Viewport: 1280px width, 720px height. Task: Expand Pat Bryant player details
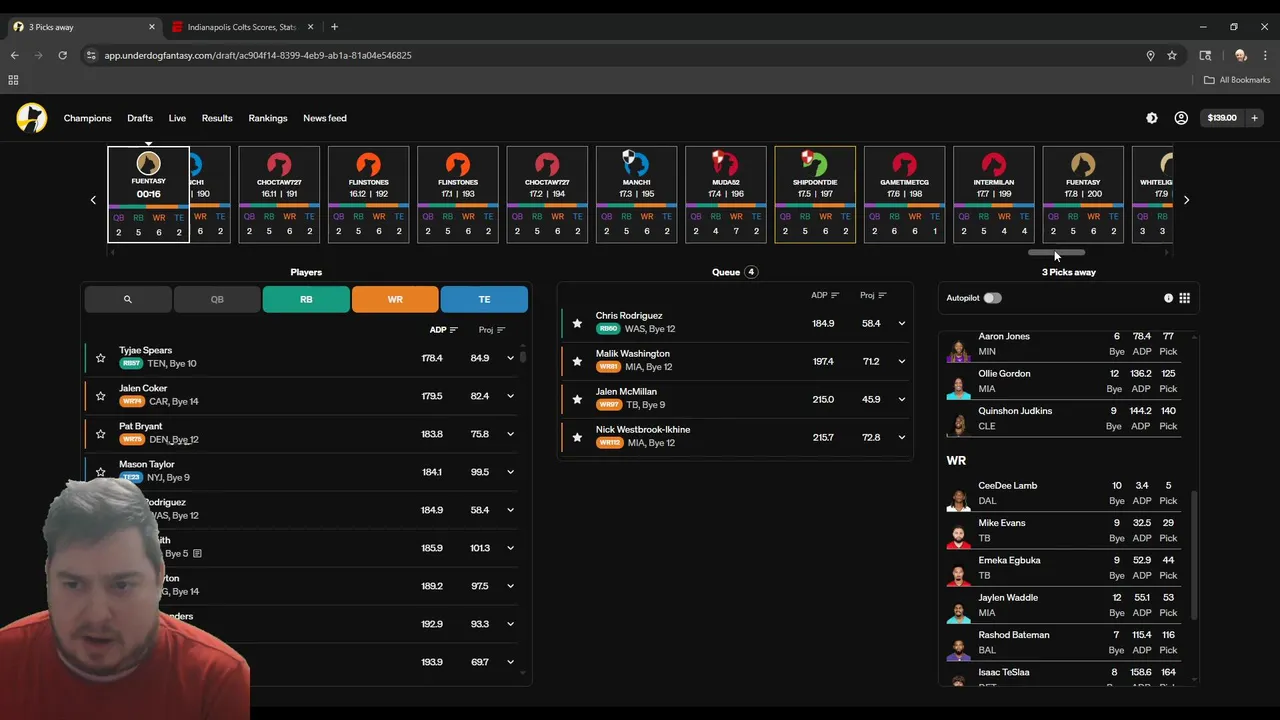point(510,434)
